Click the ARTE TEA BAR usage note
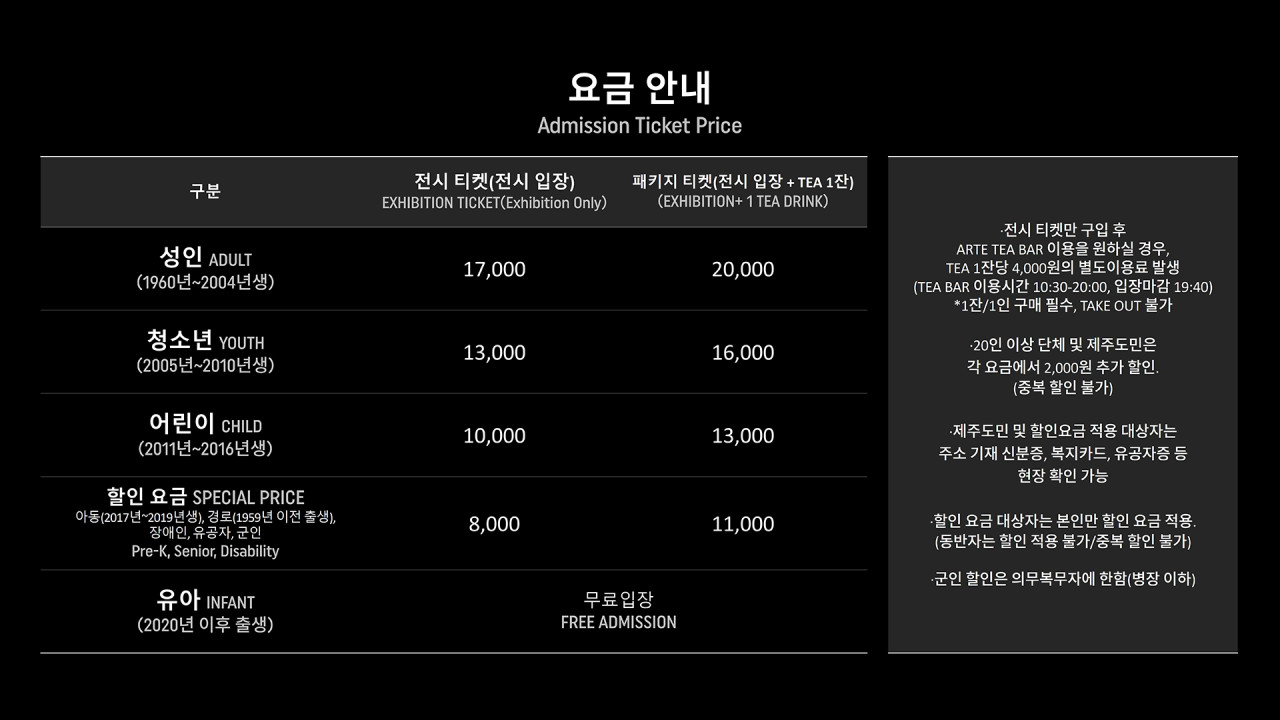This screenshot has width=1280, height=720. pos(1063,268)
